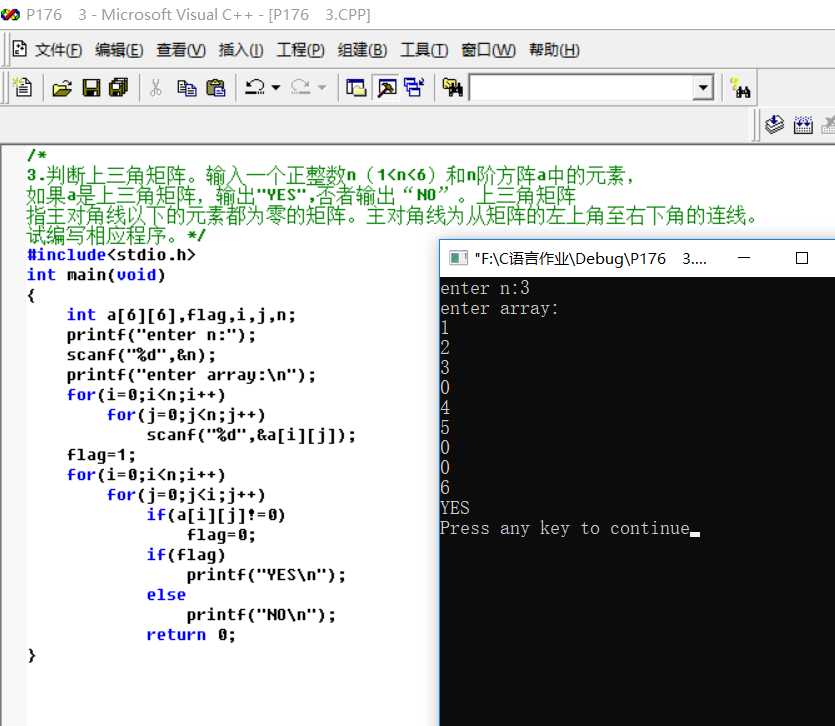Click the Save All icon

click(119, 87)
